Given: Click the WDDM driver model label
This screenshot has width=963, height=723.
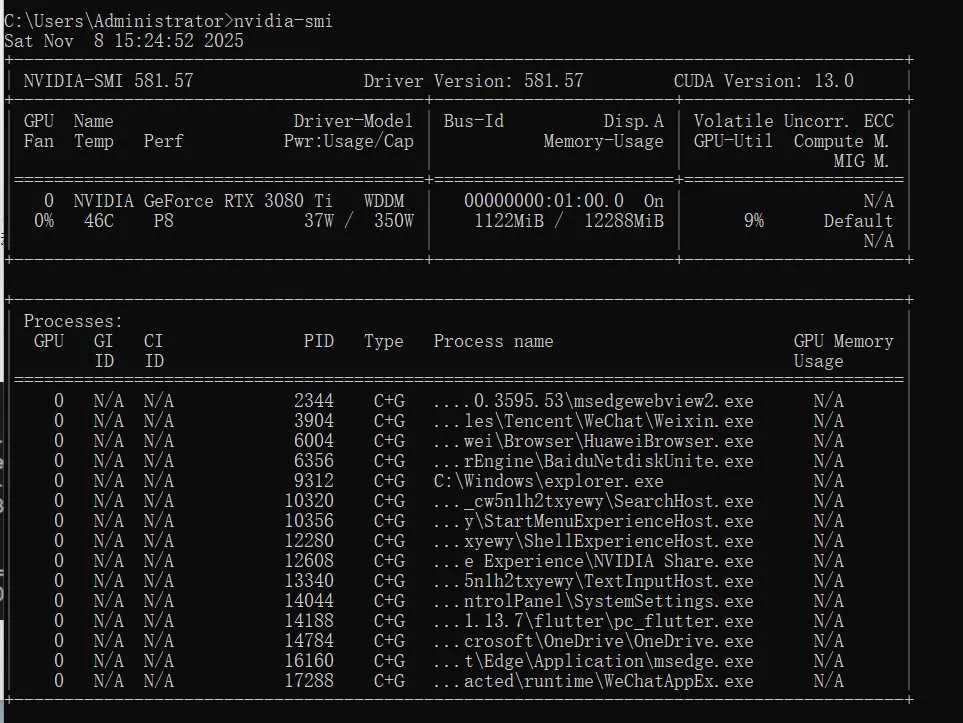Looking at the screenshot, I should [384, 200].
